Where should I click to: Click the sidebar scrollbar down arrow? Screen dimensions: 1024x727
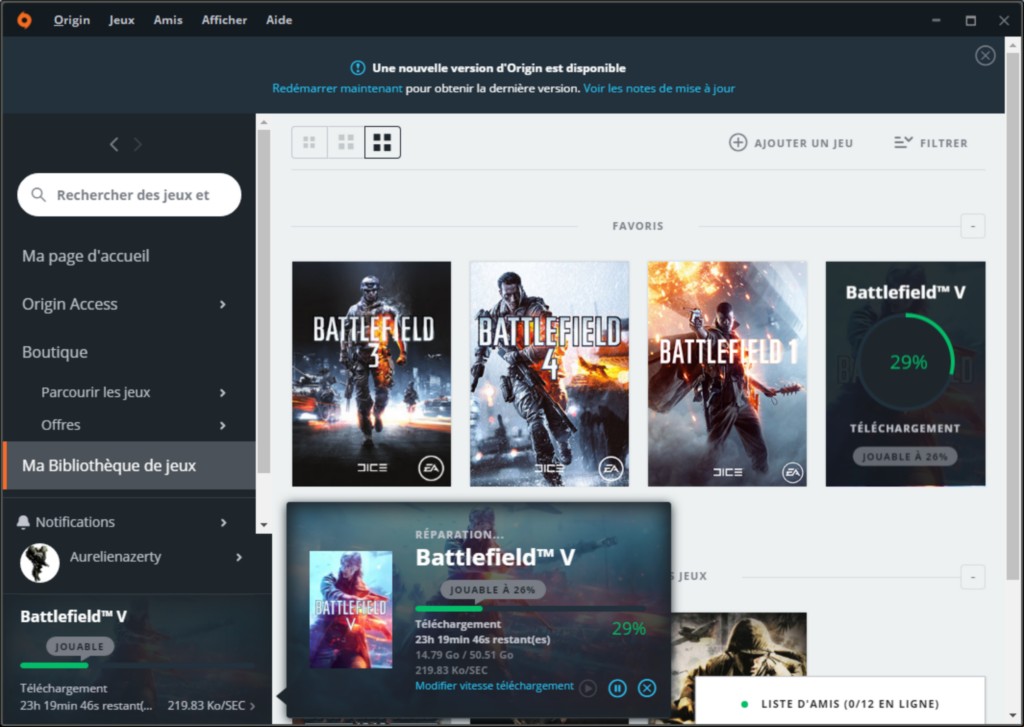coord(264,525)
